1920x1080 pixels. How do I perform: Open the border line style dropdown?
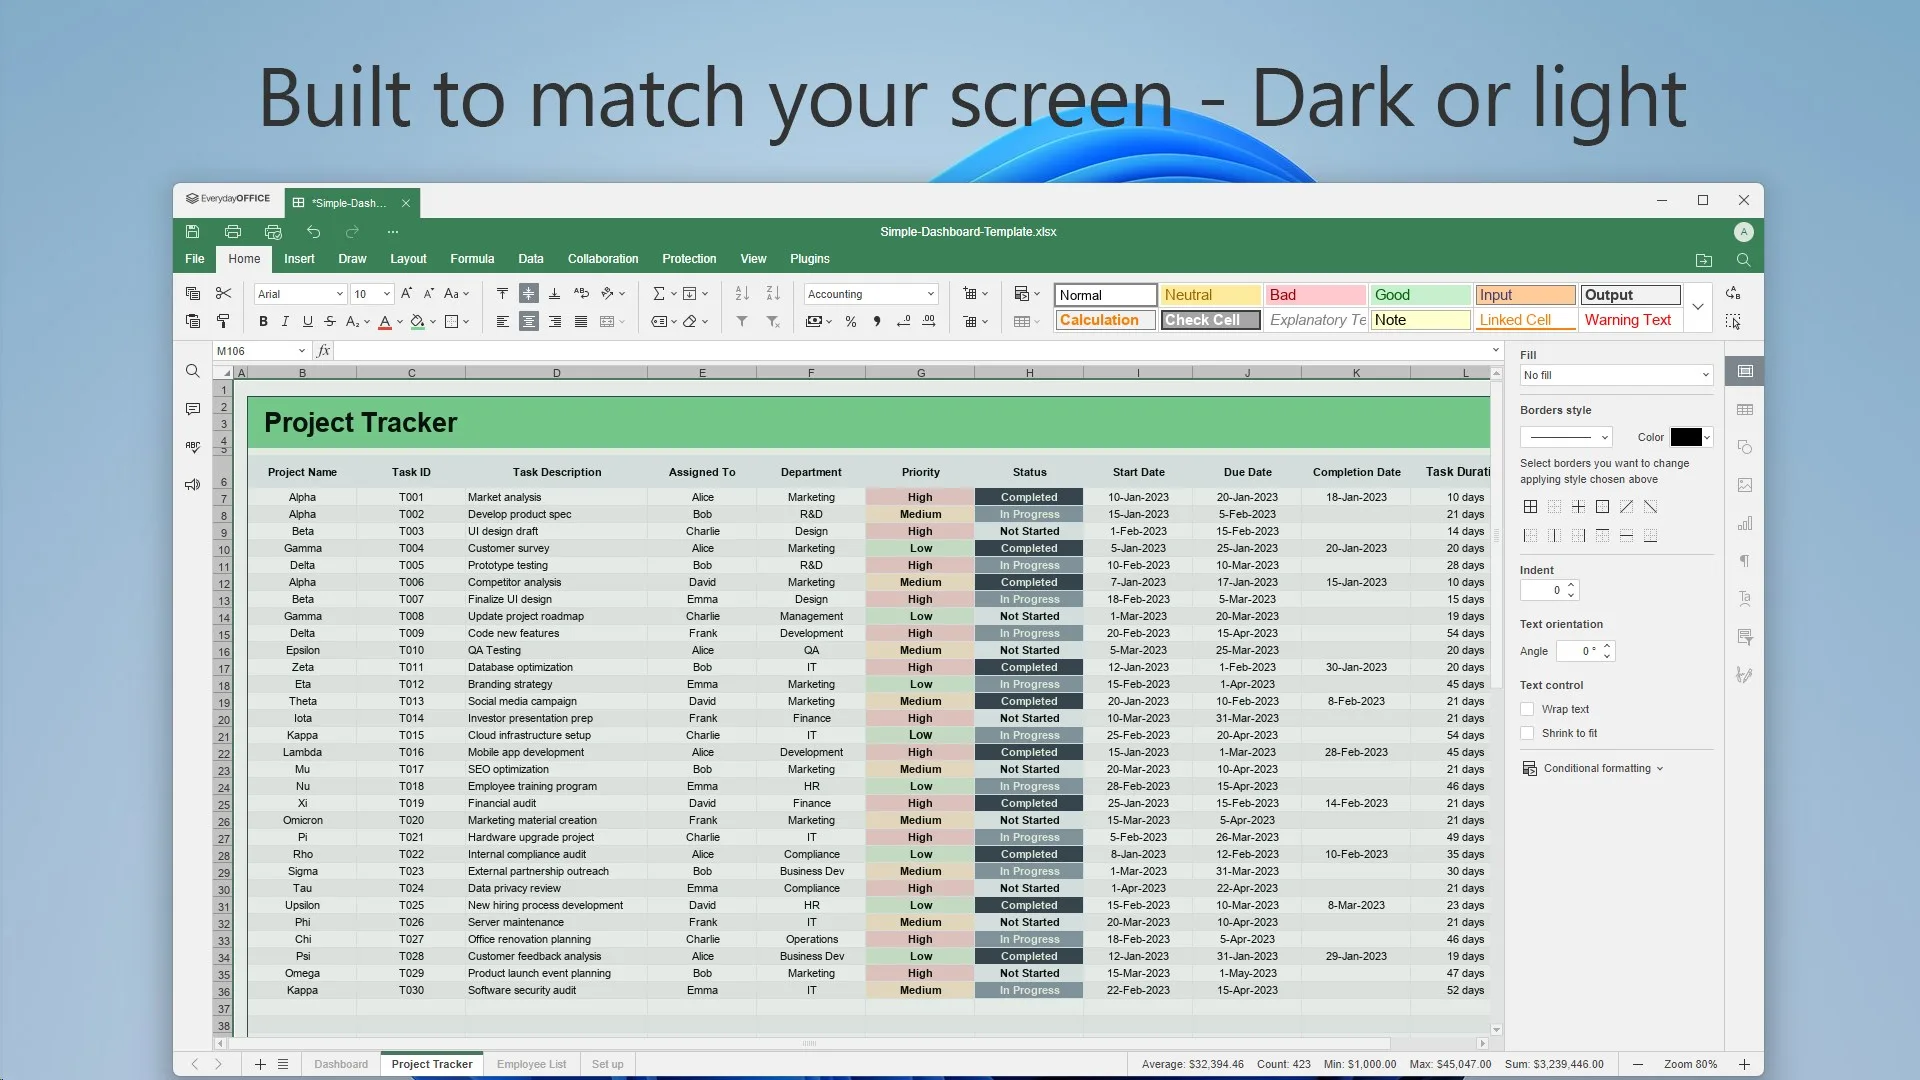1566,437
